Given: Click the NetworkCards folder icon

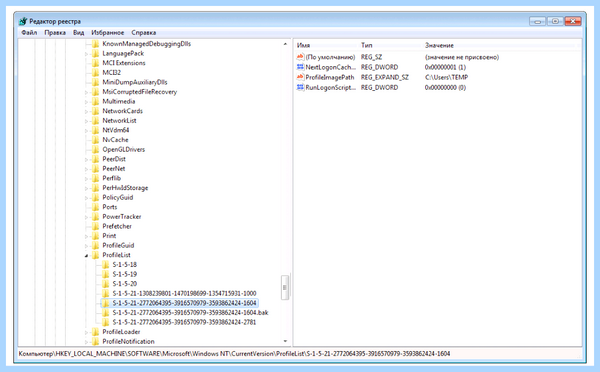Looking at the screenshot, I should 95,111.
